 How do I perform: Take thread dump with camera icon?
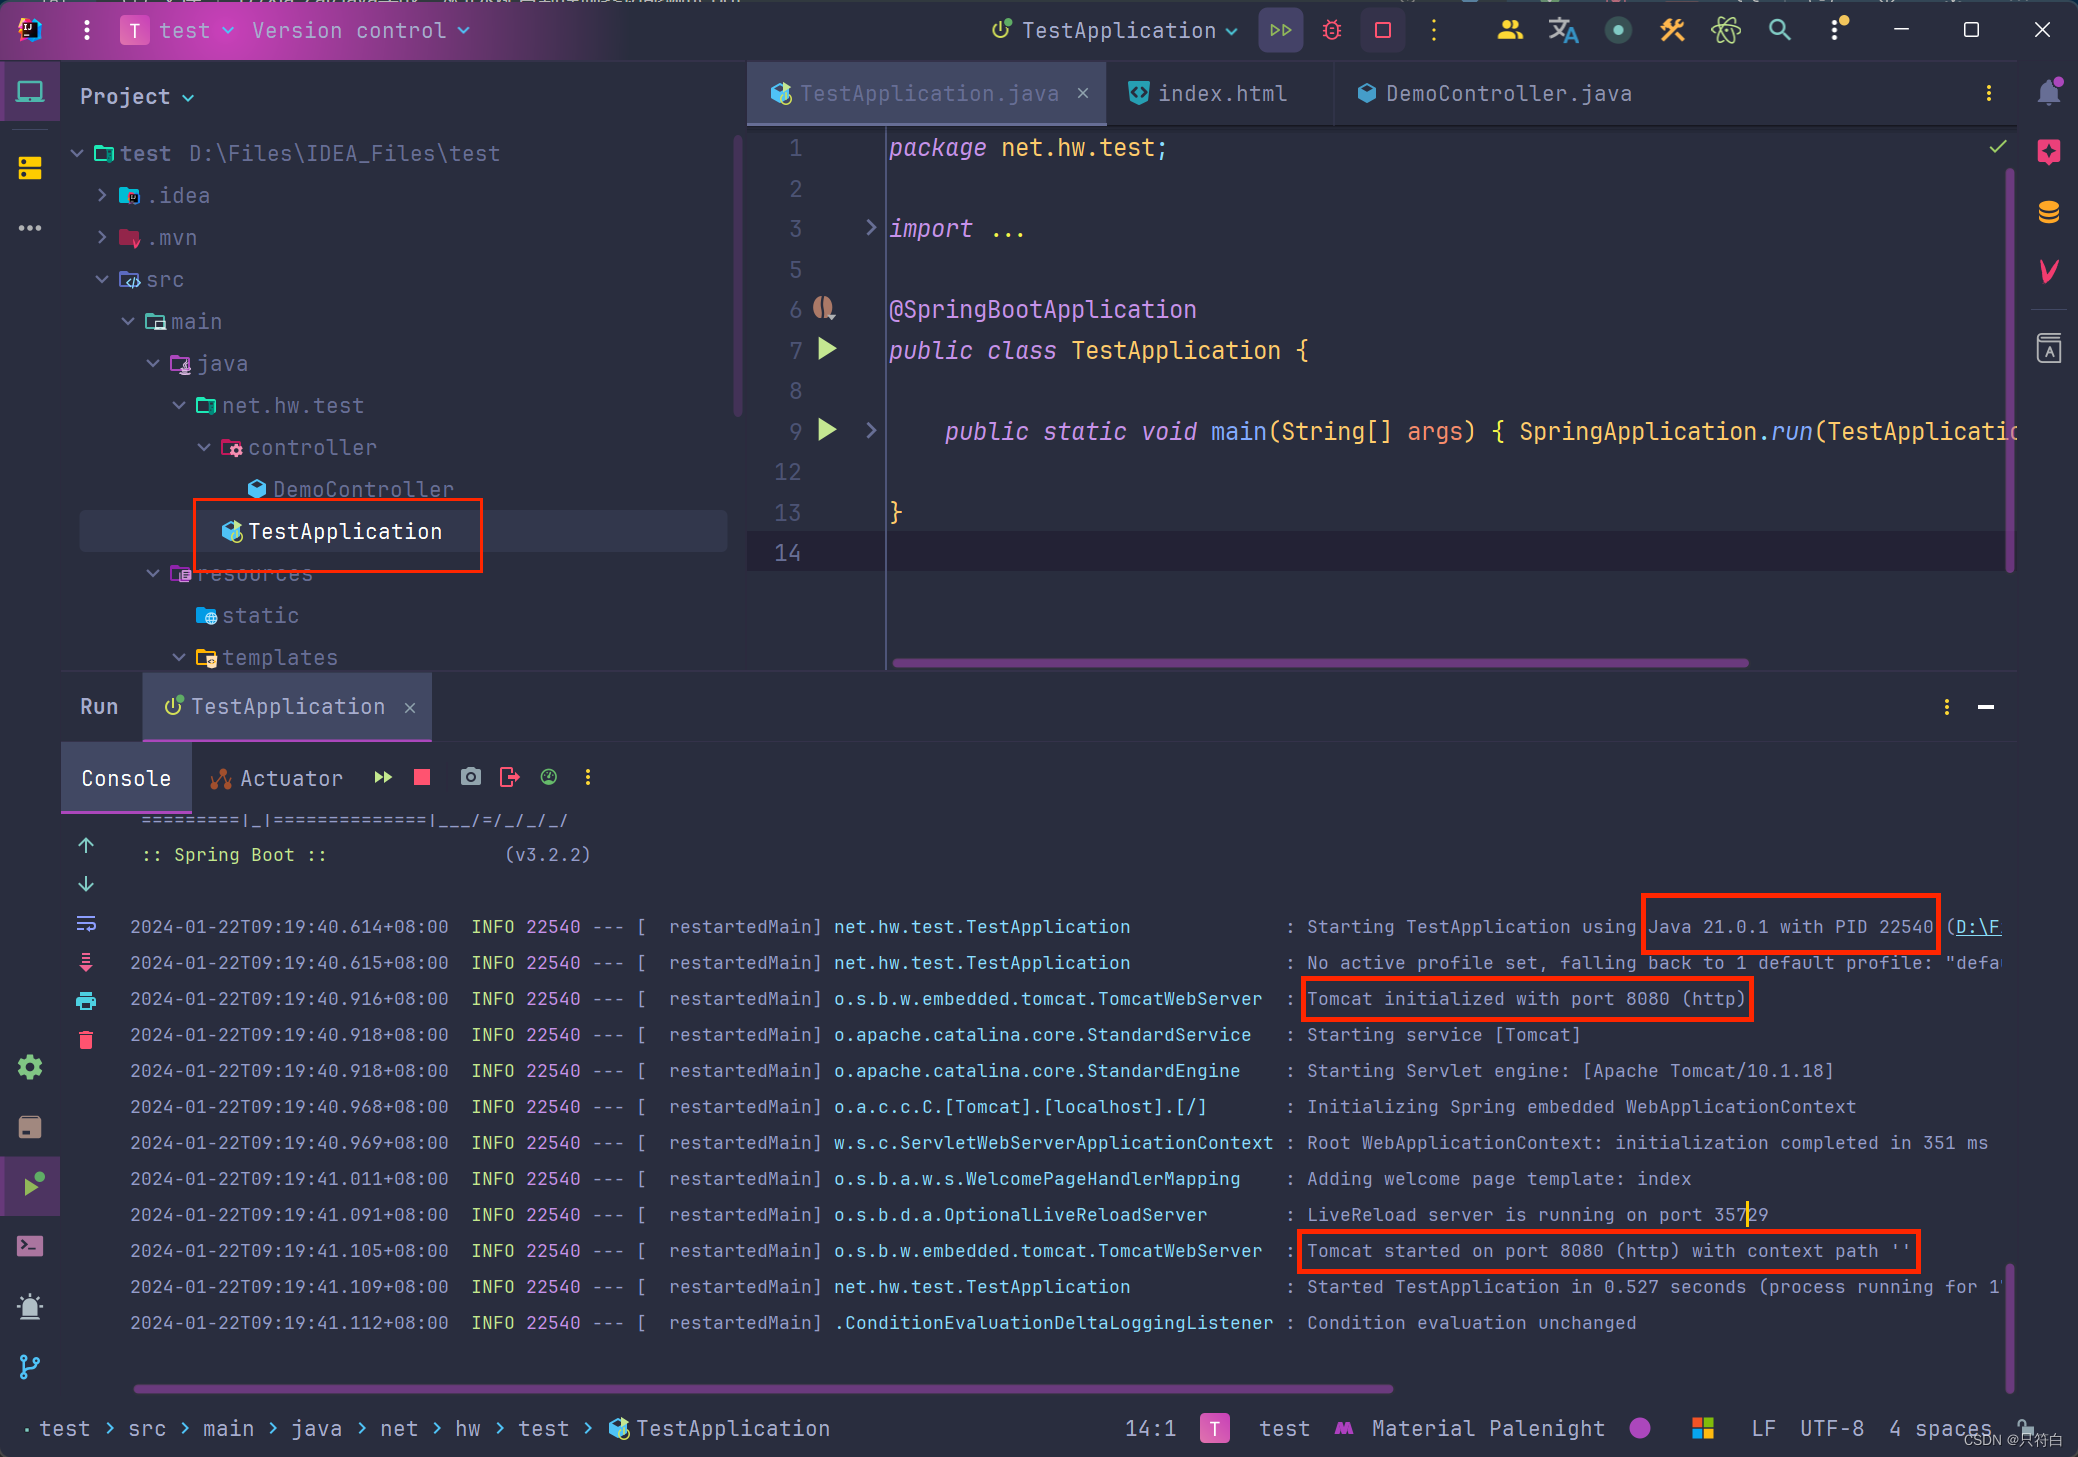coord(470,777)
